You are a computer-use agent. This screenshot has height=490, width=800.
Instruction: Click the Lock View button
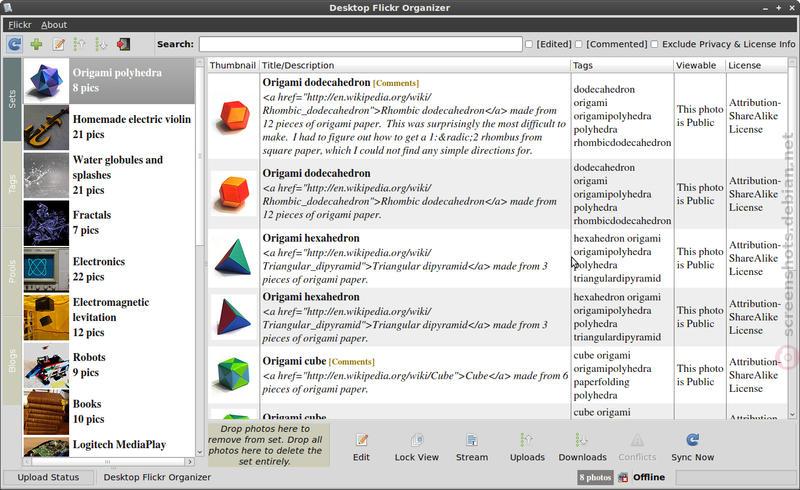tap(416, 447)
